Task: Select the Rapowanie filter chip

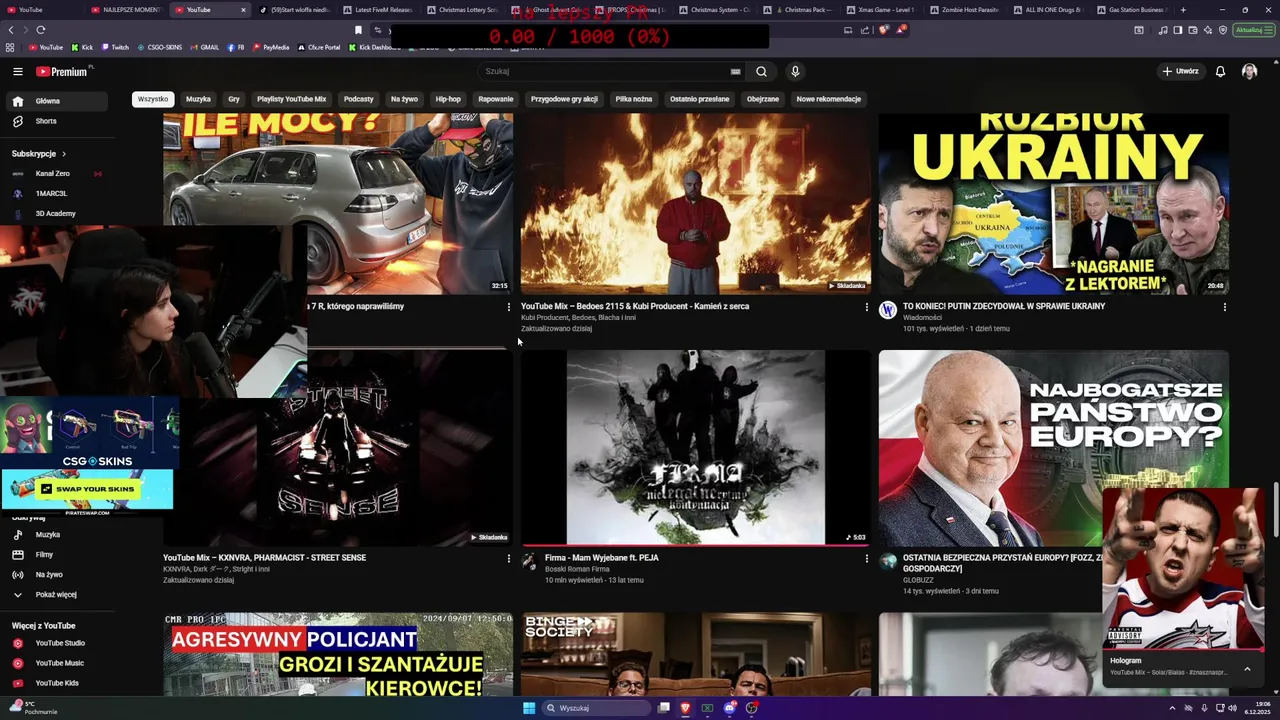Action: click(495, 99)
